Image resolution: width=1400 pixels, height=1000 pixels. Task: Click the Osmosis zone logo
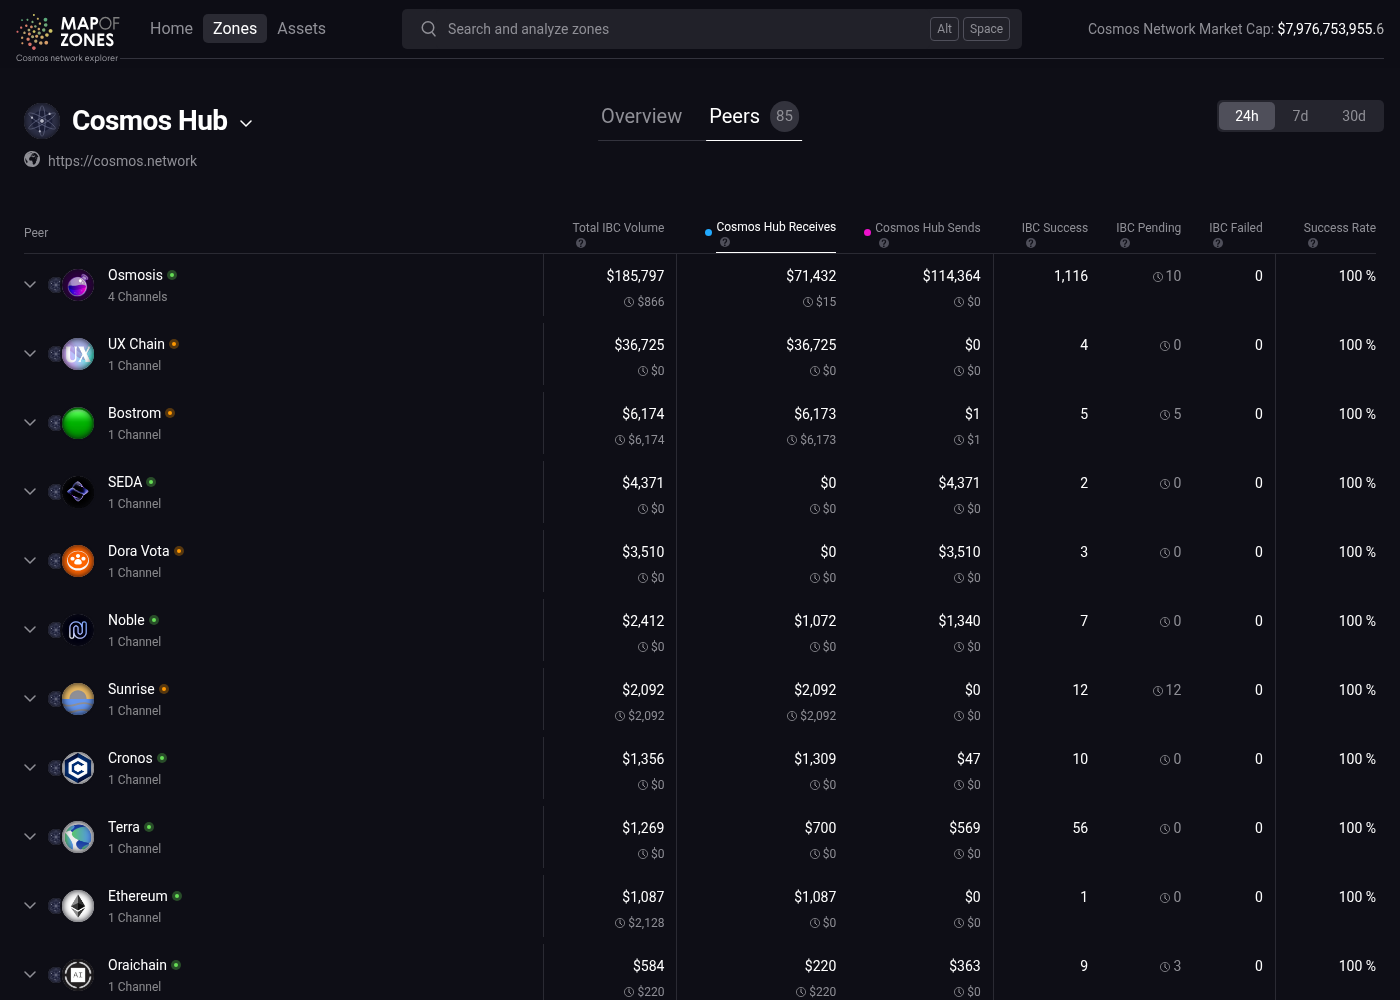click(78, 285)
